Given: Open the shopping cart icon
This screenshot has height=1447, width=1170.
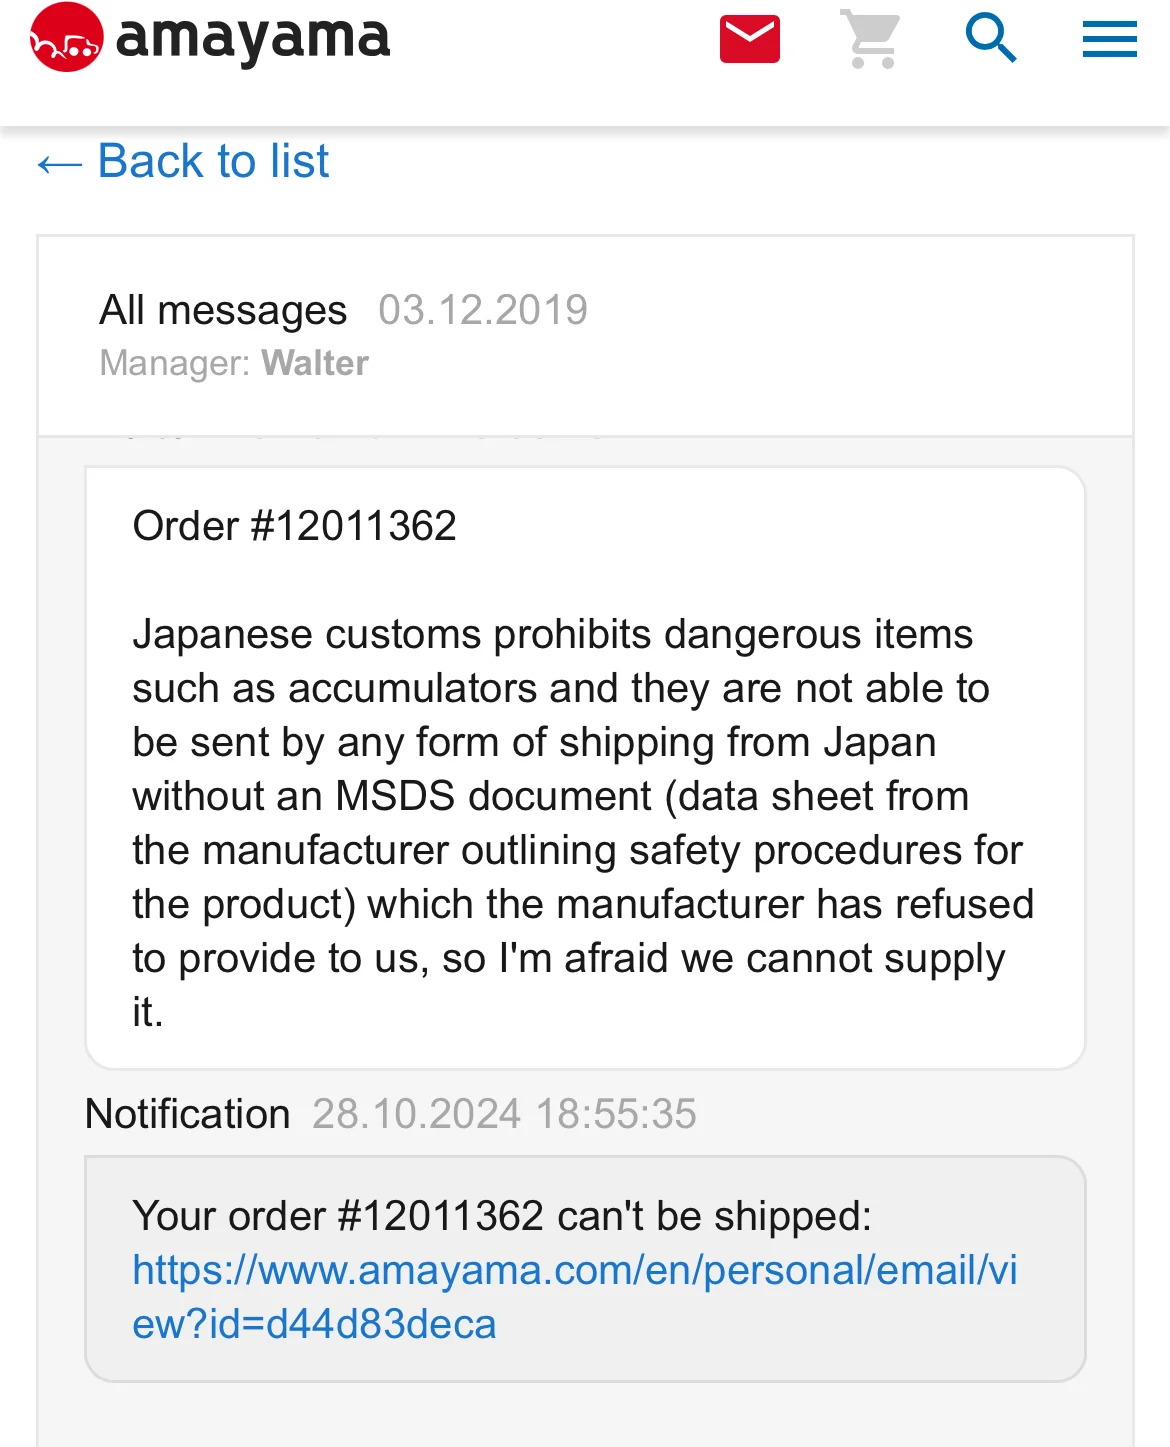Looking at the screenshot, I should 871,39.
